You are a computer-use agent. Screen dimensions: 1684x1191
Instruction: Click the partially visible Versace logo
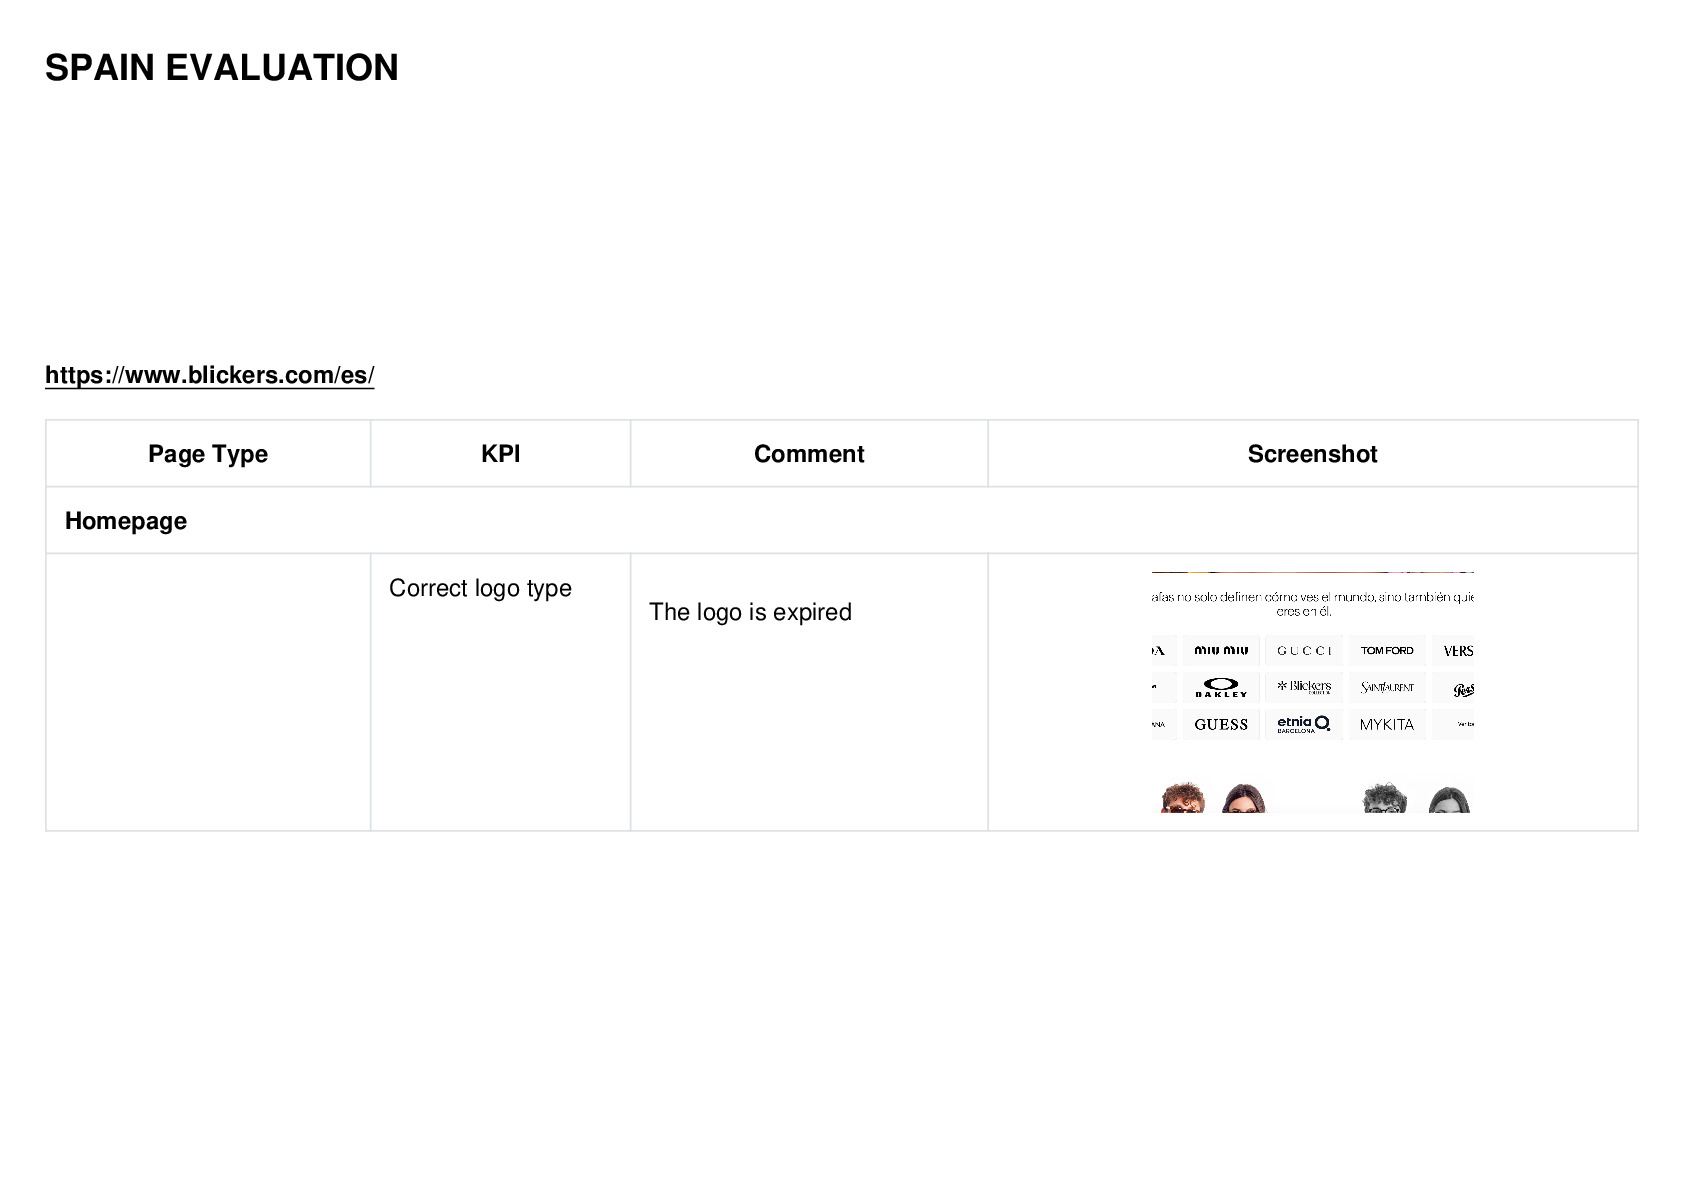pos(1454,651)
